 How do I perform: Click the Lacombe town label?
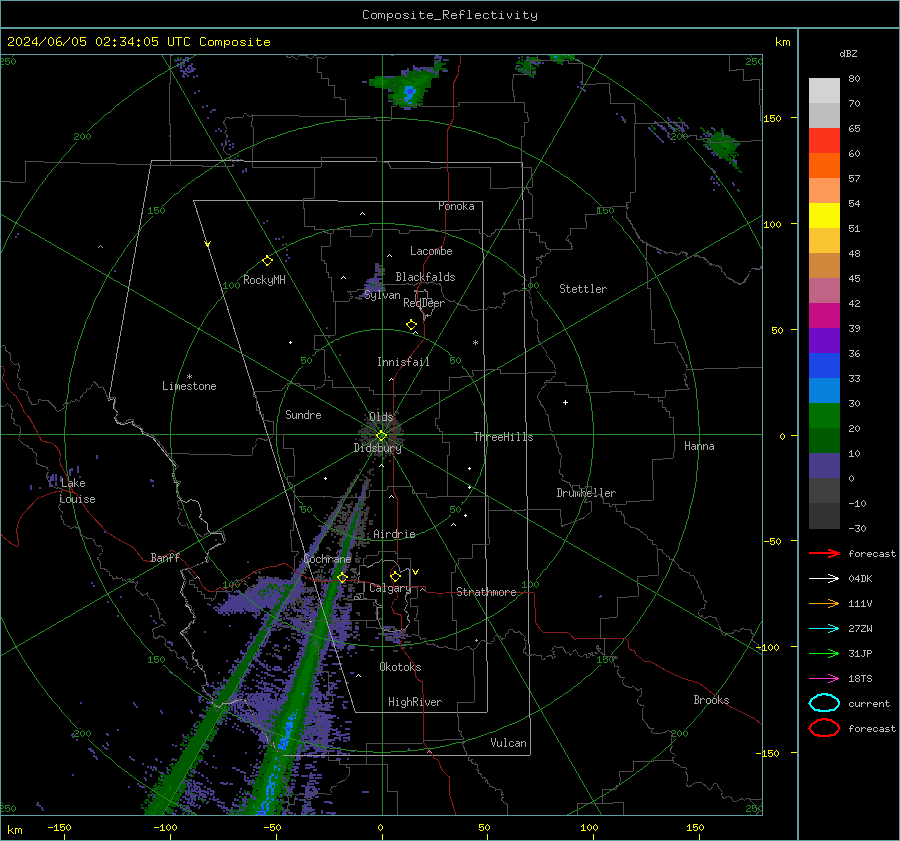[x=431, y=251]
